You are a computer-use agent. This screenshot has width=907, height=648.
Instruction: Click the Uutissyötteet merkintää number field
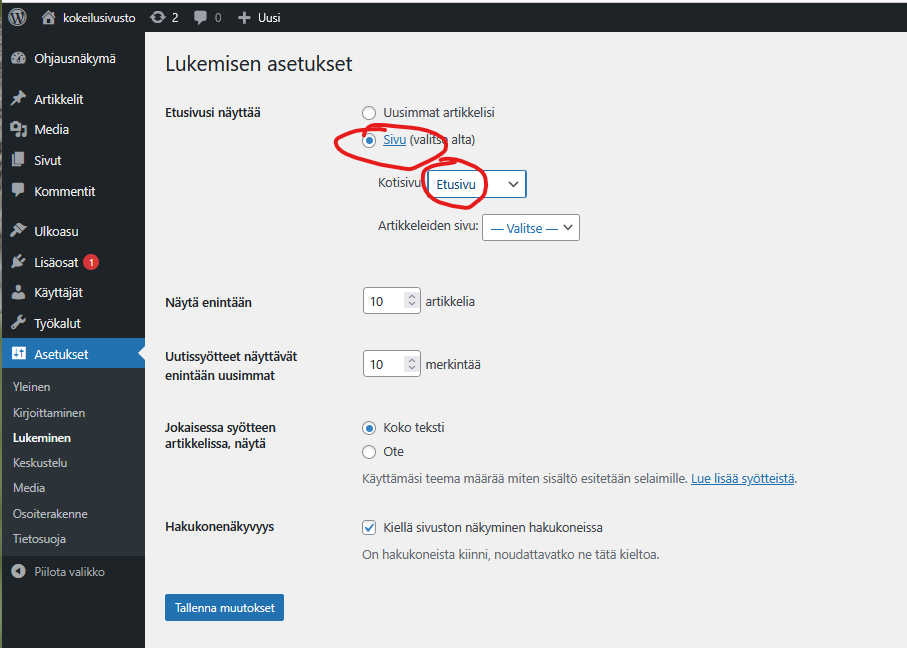(392, 364)
